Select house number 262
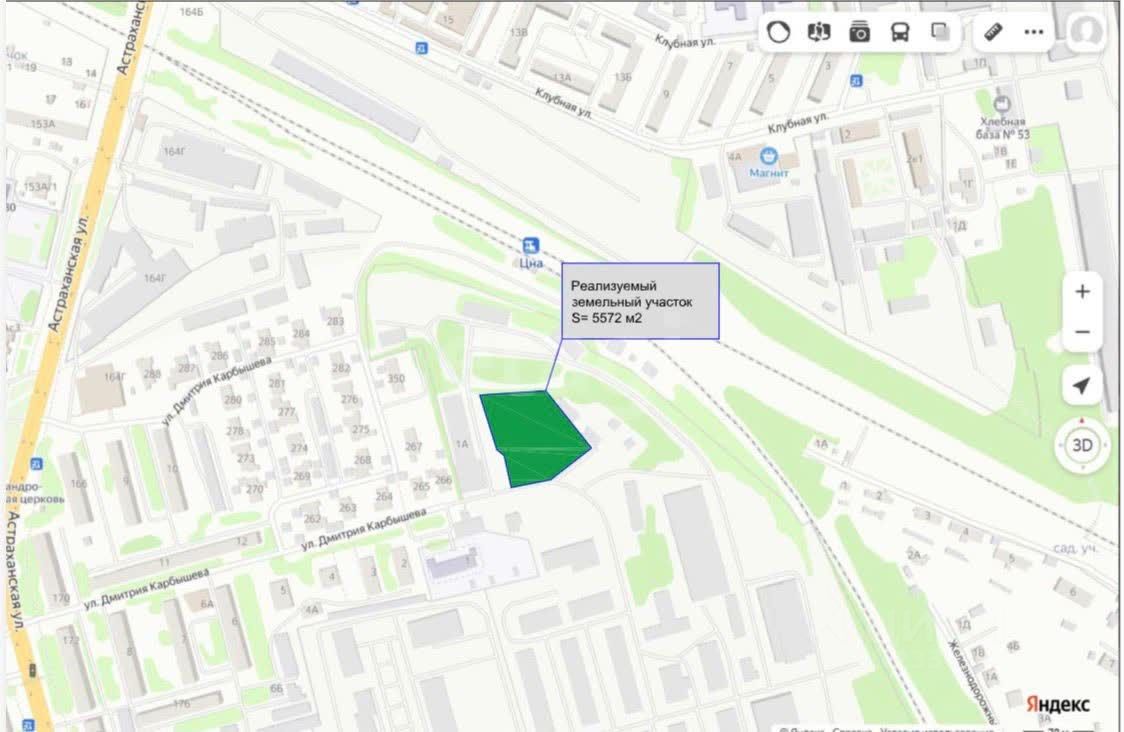 point(312,518)
